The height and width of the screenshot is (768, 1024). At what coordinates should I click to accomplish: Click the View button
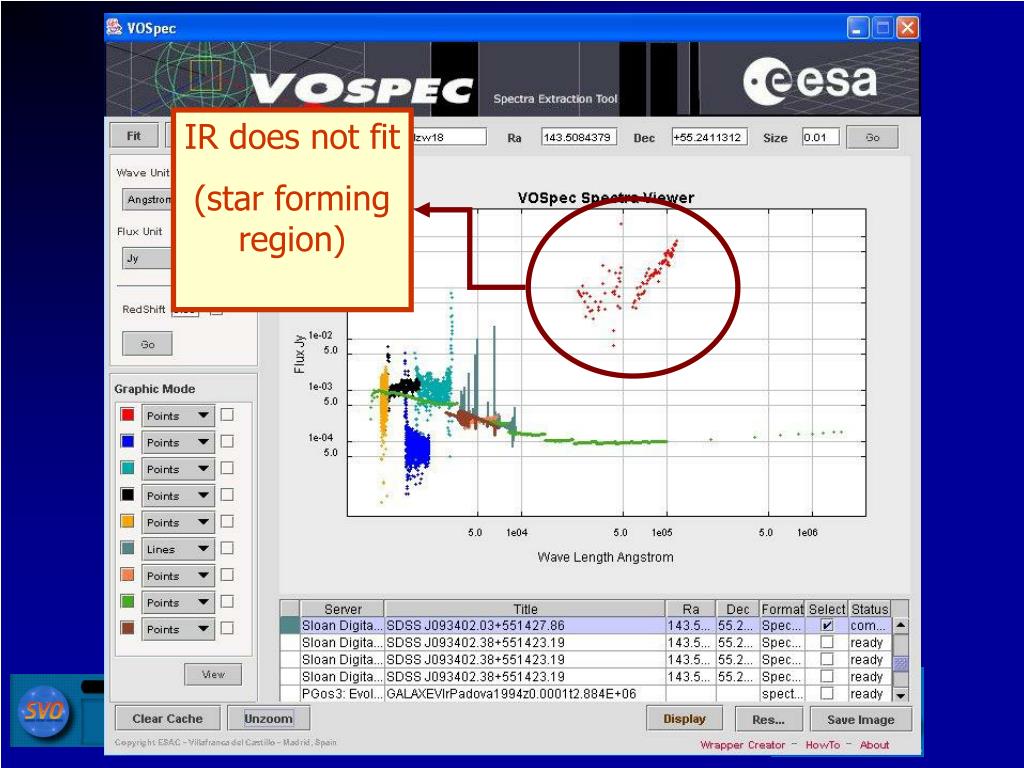coord(213,675)
